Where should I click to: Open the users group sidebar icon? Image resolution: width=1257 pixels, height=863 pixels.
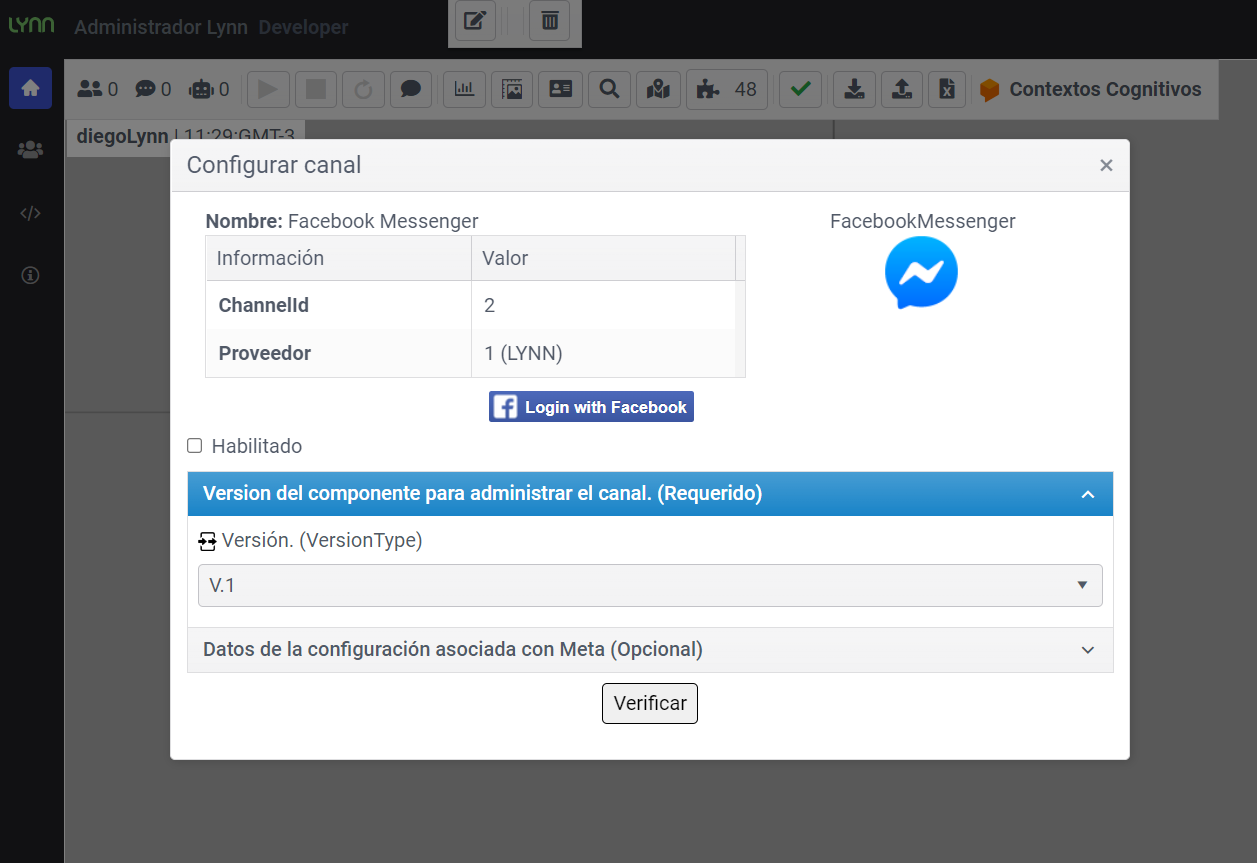click(x=30, y=150)
